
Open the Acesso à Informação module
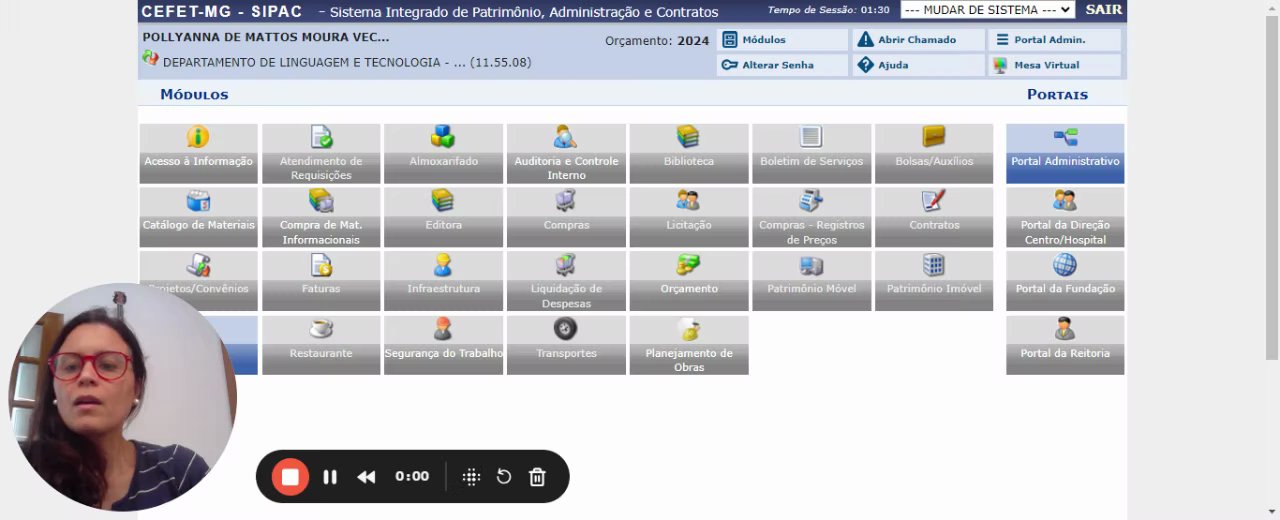coord(198,153)
